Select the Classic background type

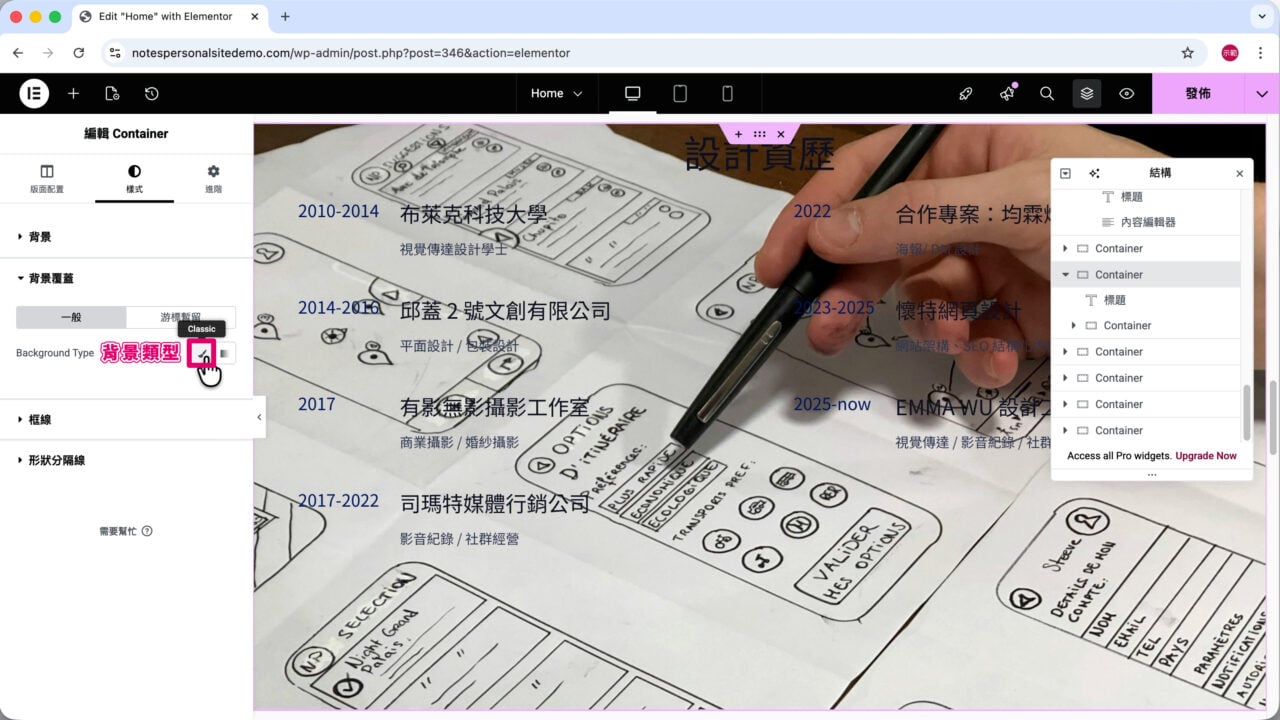201,353
